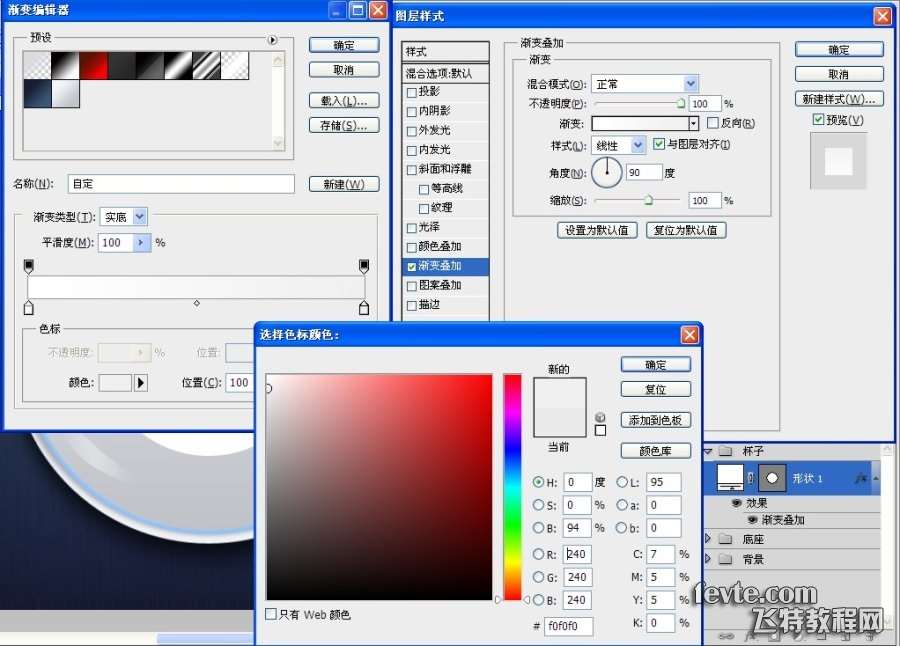Select the red gradient preset

94,65
